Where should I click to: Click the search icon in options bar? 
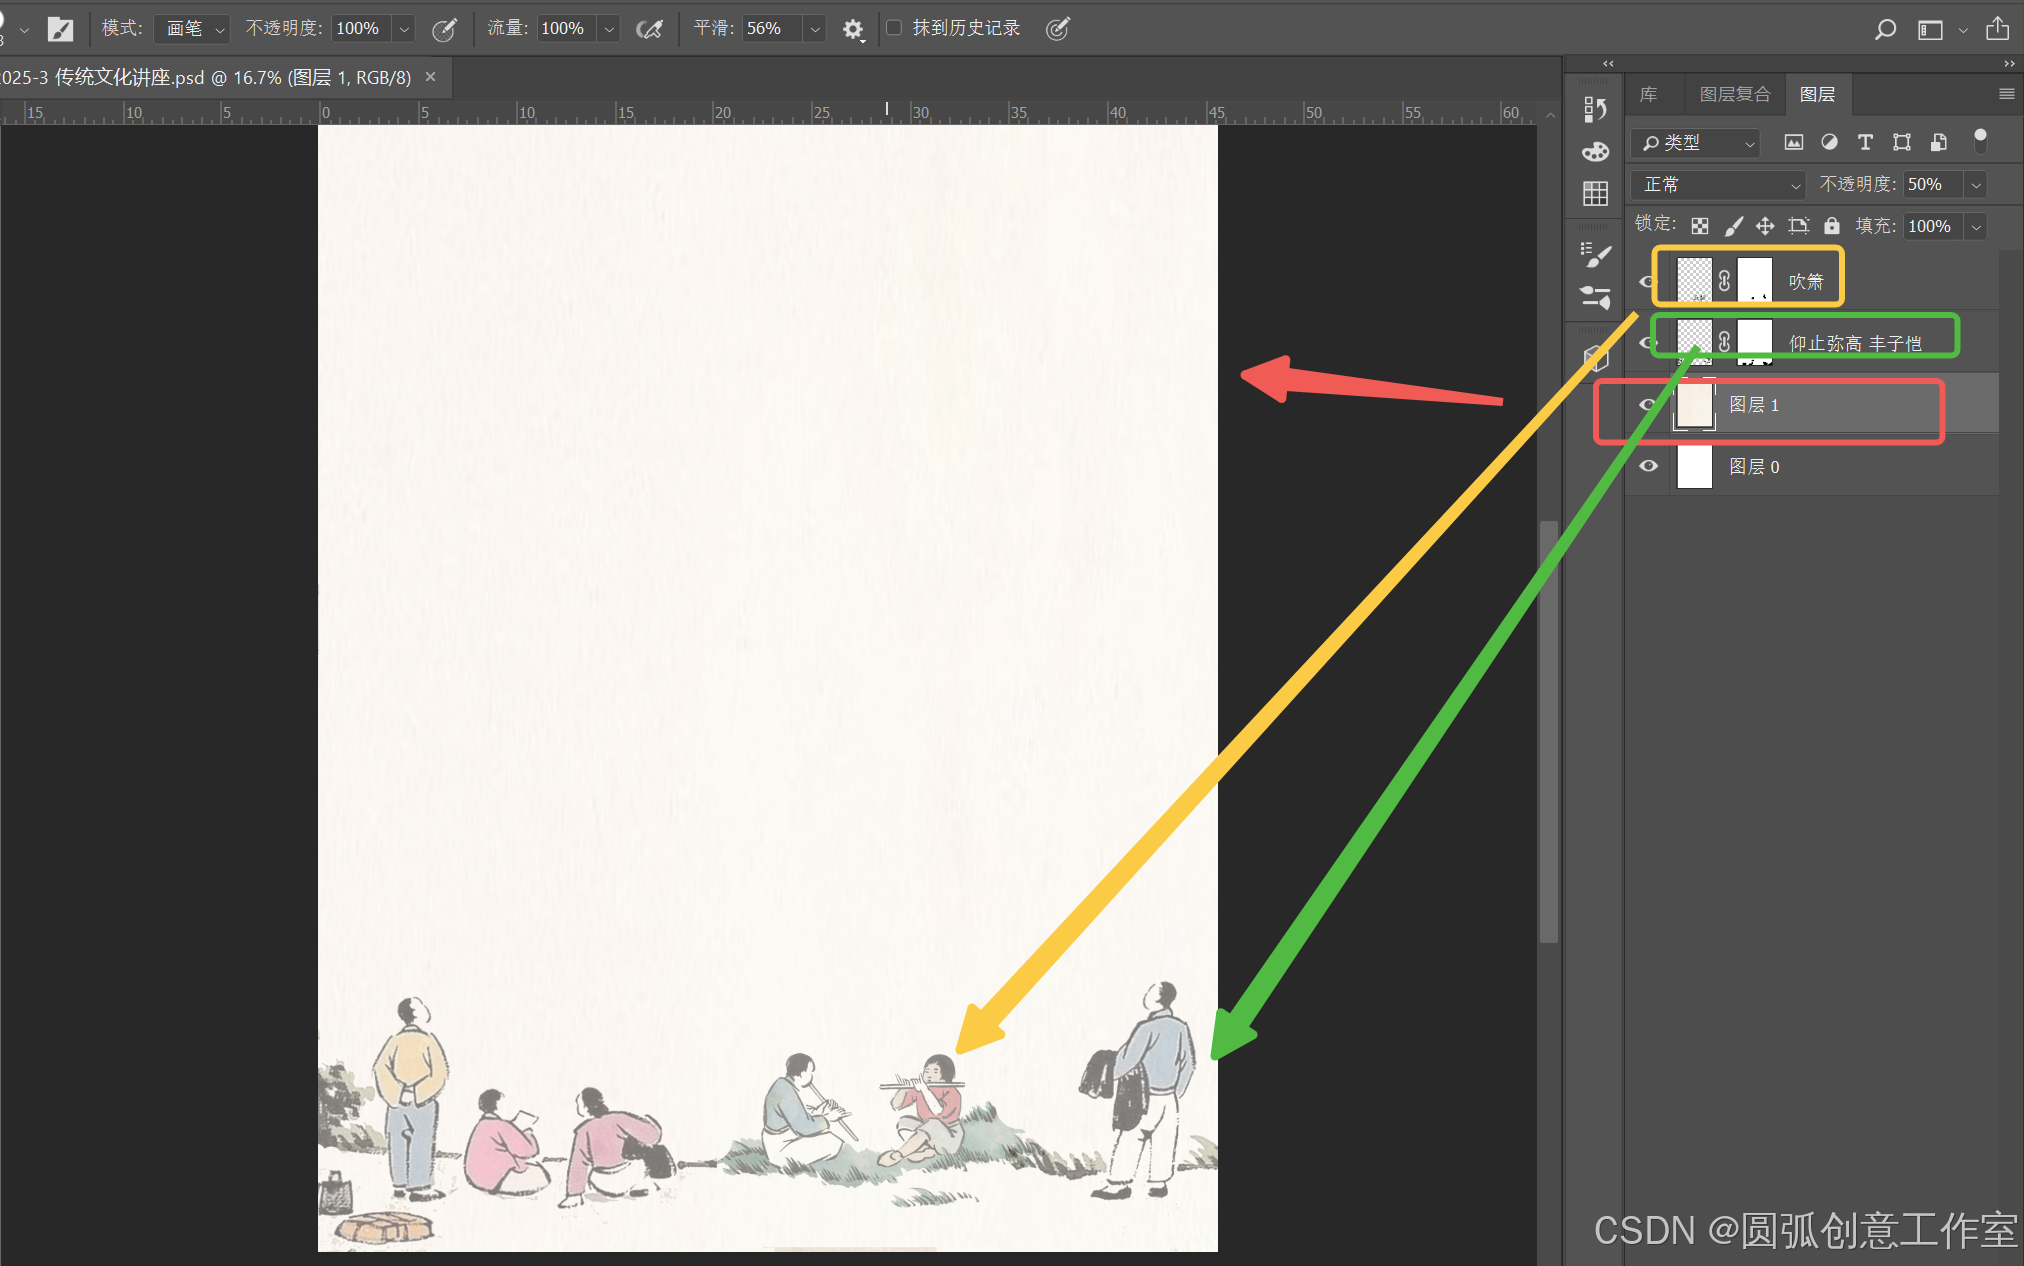coord(1885,29)
